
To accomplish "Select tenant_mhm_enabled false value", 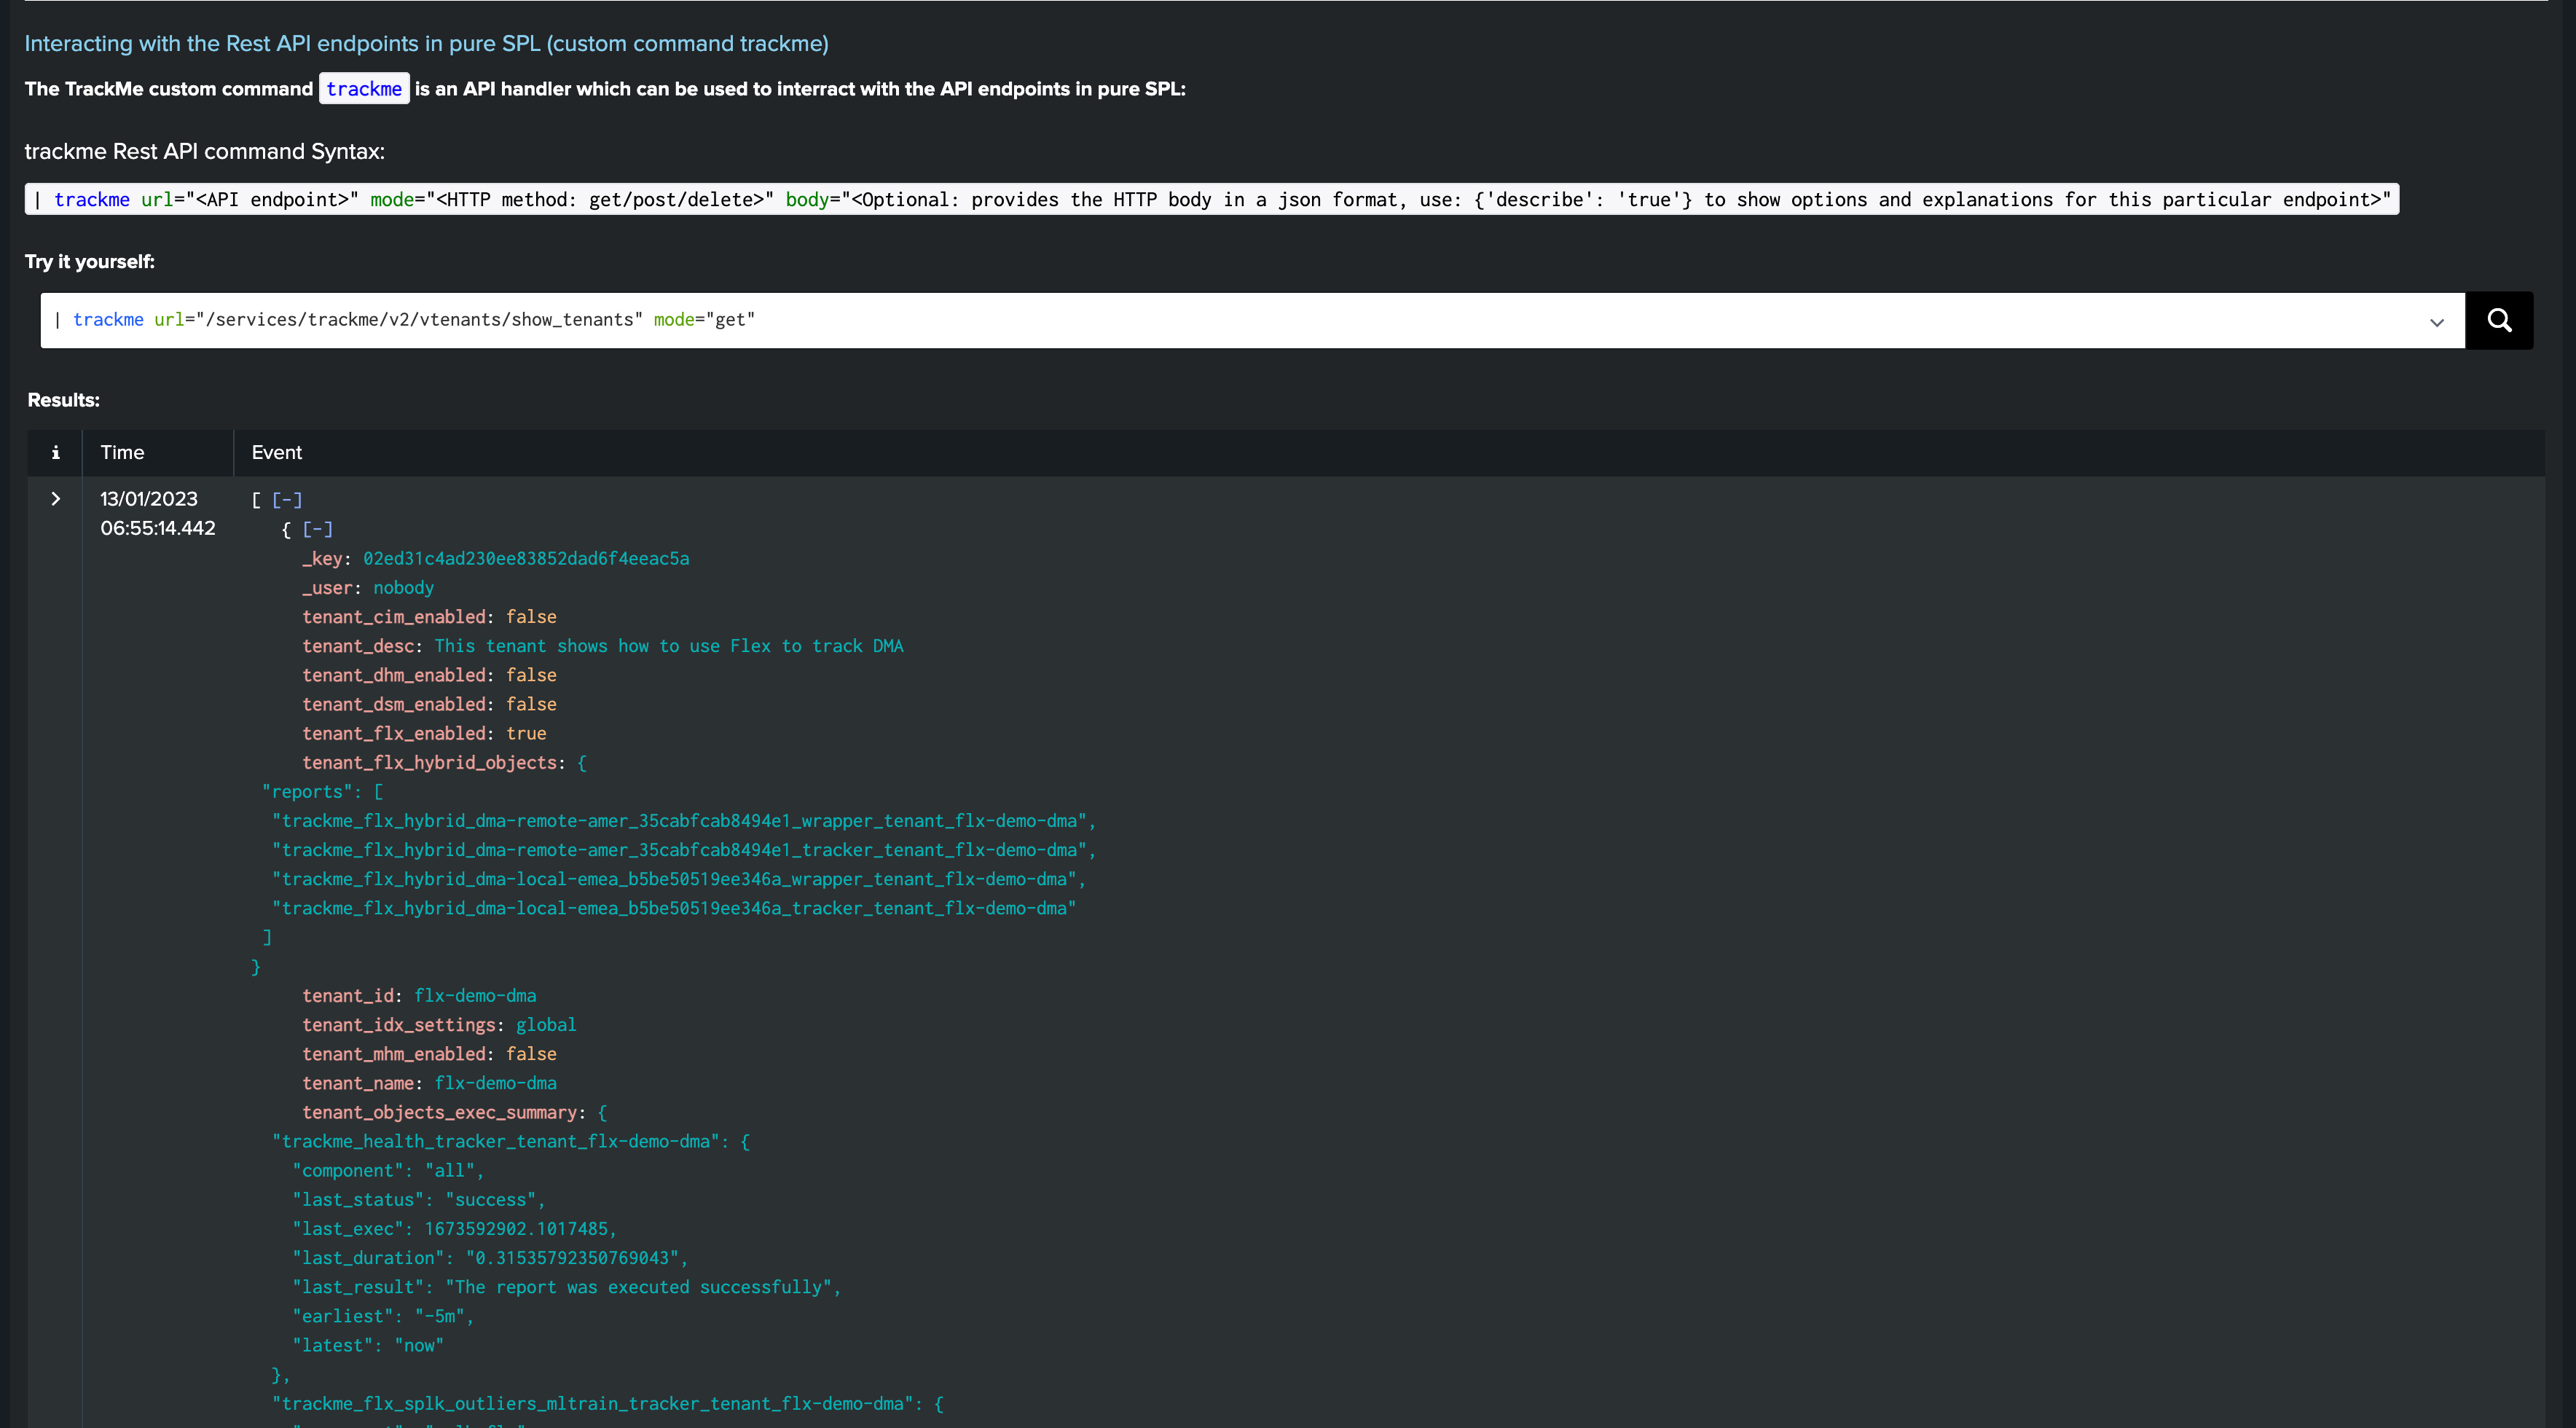I will coord(531,1054).
